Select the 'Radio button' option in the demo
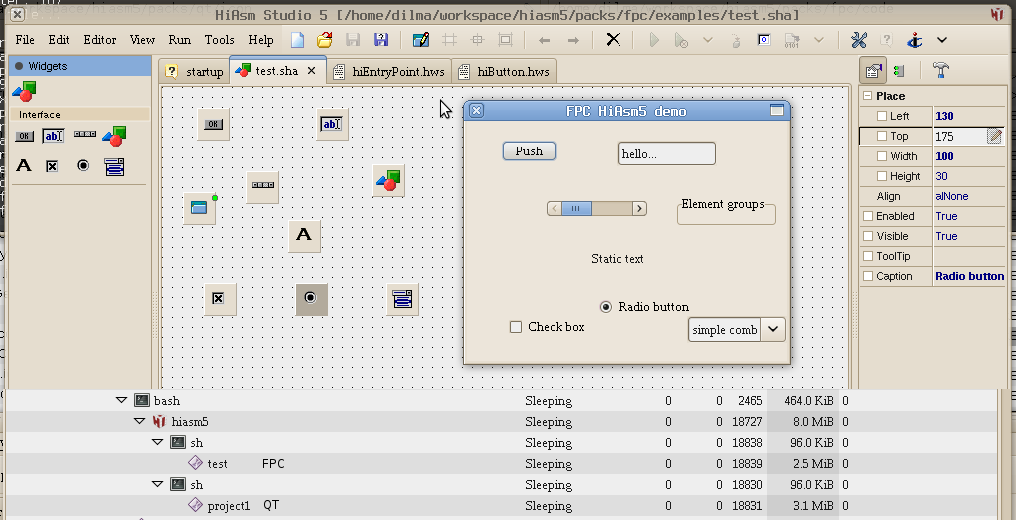This screenshot has width=1016, height=520. click(x=606, y=307)
